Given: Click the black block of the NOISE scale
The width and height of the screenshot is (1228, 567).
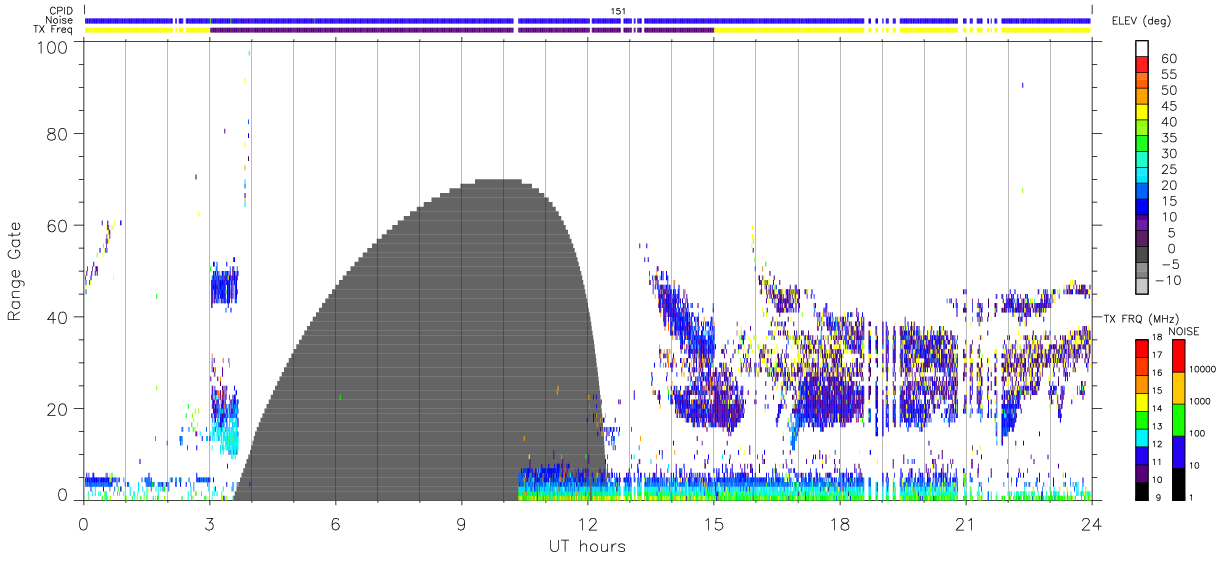Looking at the screenshot, I should pos(1178,482).
